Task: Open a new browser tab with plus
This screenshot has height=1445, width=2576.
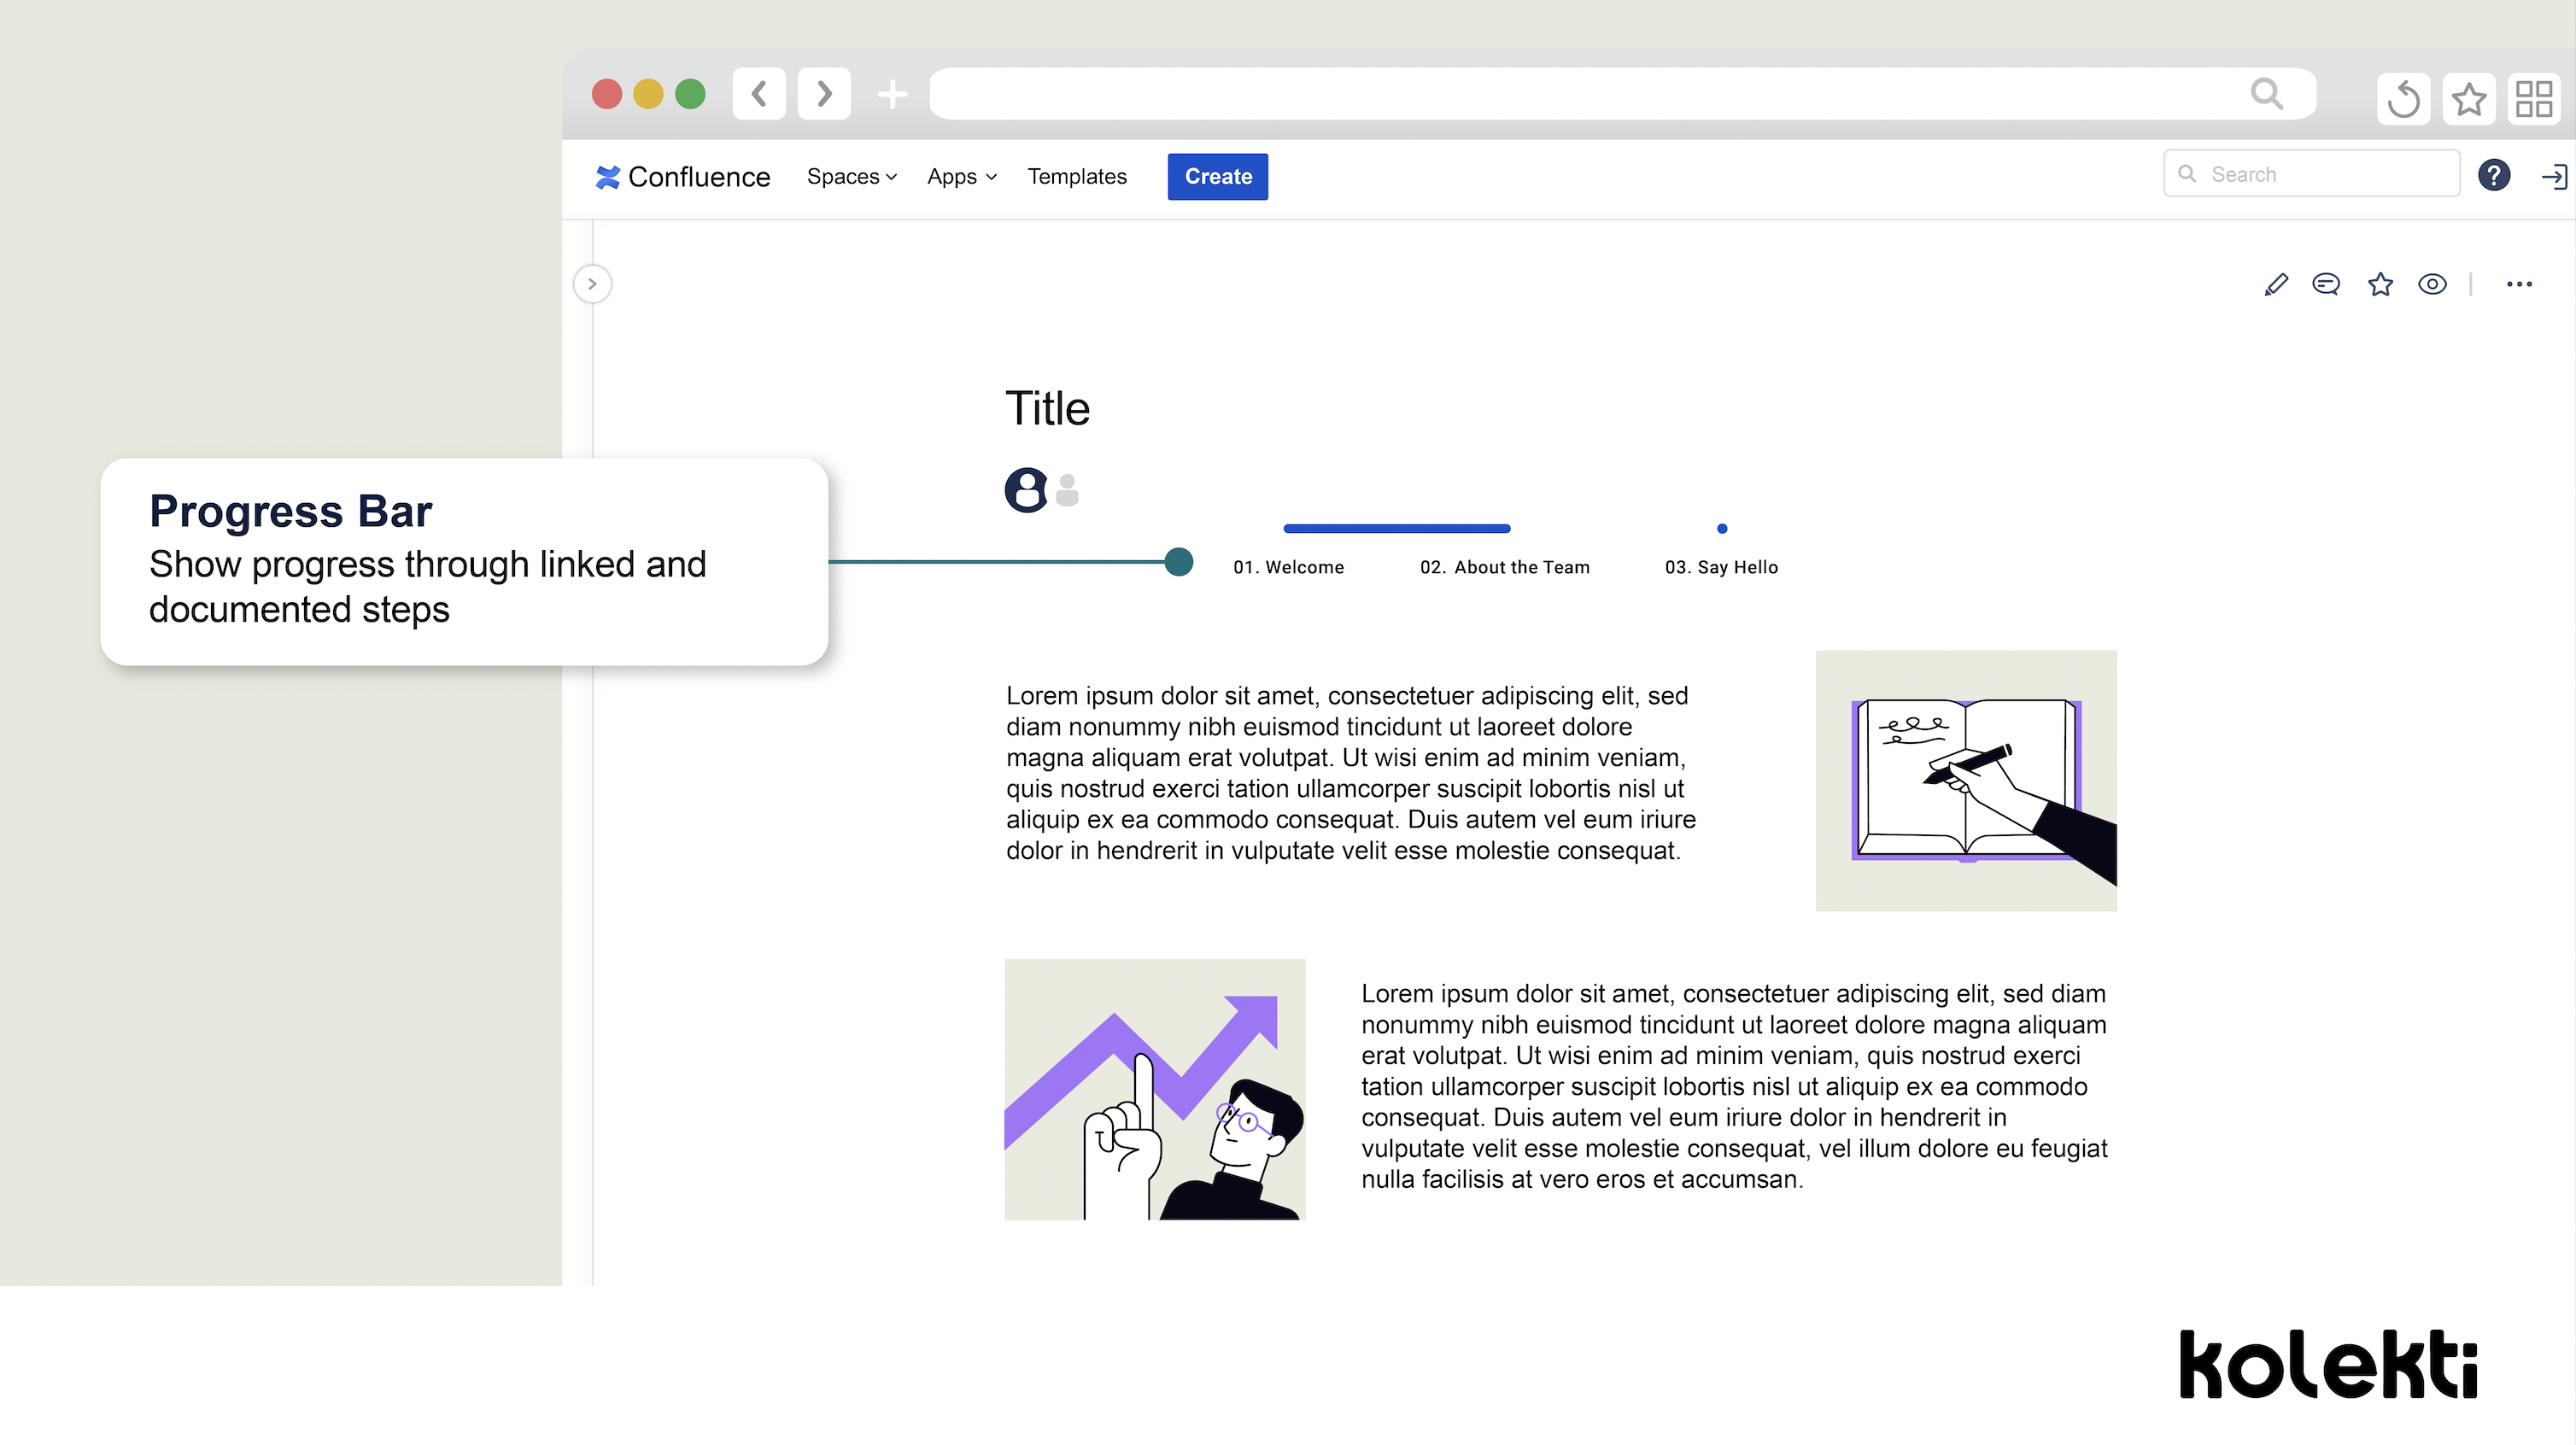Action: tap(891, 93)
